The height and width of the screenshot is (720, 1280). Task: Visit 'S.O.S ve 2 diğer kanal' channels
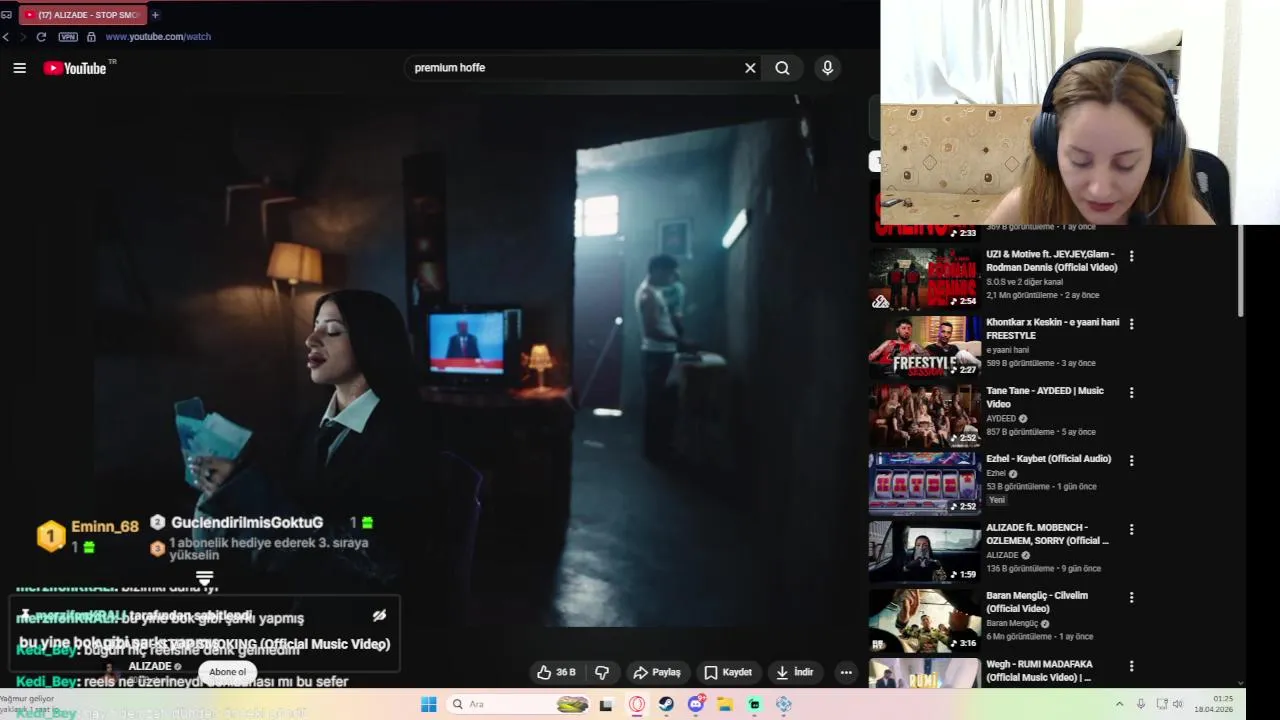(1025, 282)
